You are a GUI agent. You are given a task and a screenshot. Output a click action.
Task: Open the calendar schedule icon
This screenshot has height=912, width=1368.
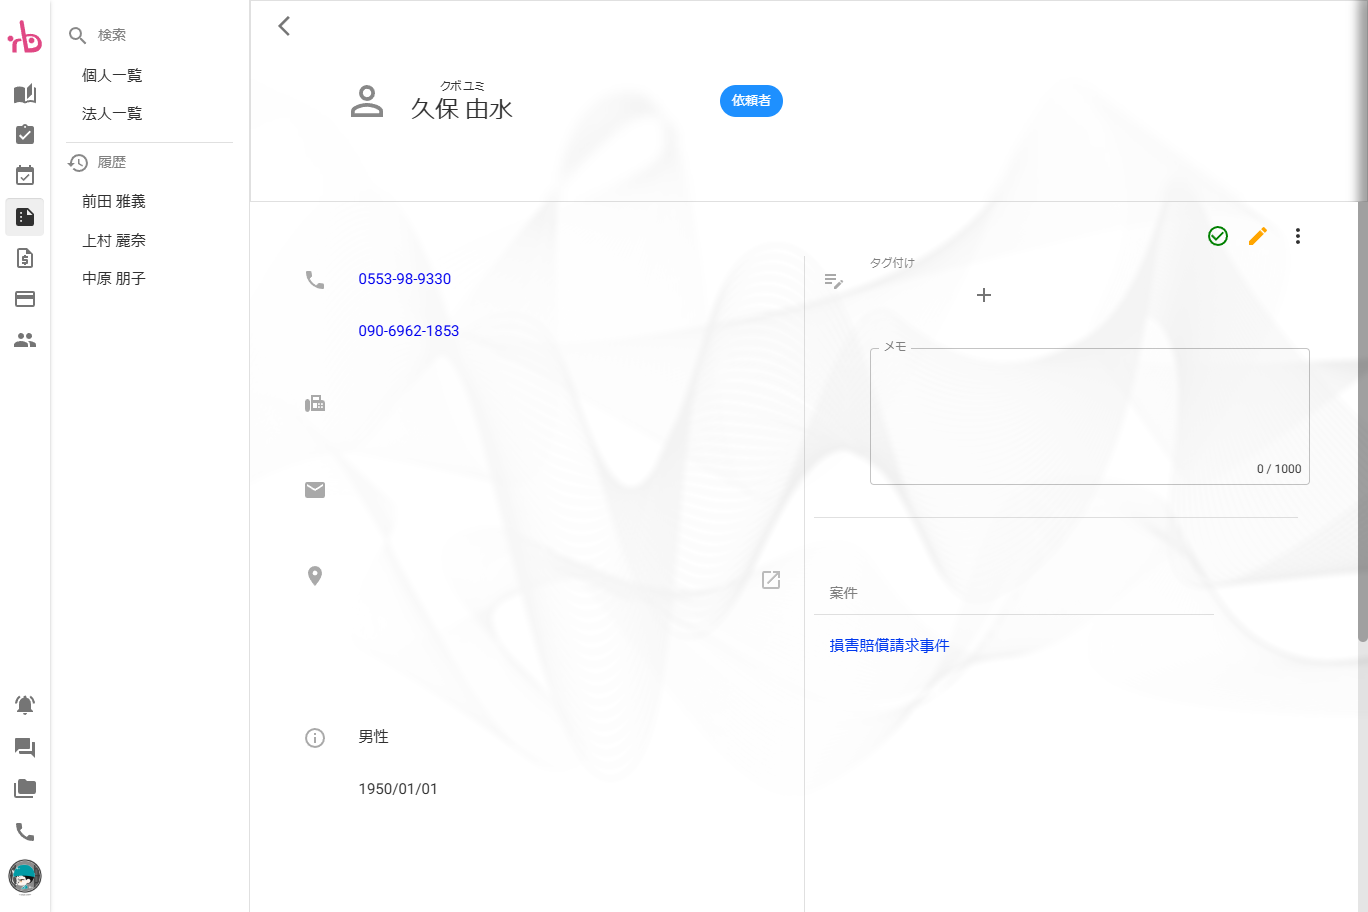pyautogui.click(x=24, y=175)
